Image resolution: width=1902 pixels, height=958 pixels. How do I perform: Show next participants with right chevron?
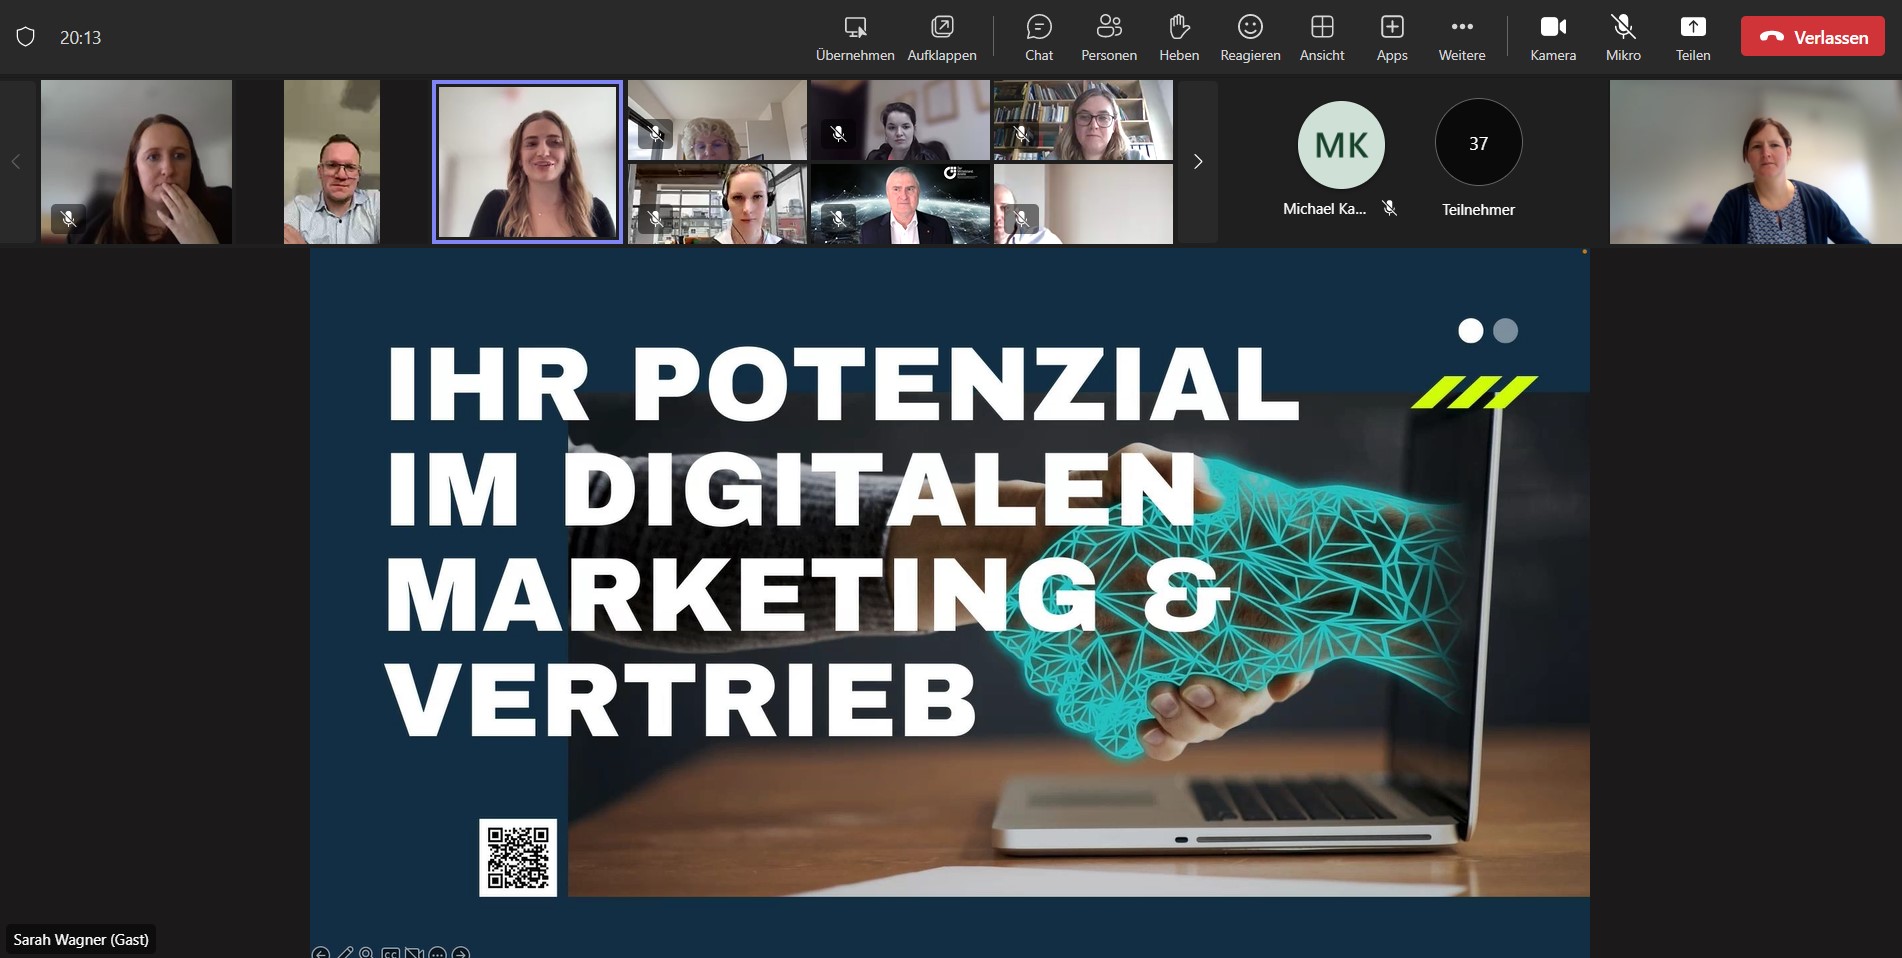click(1197, 162)
